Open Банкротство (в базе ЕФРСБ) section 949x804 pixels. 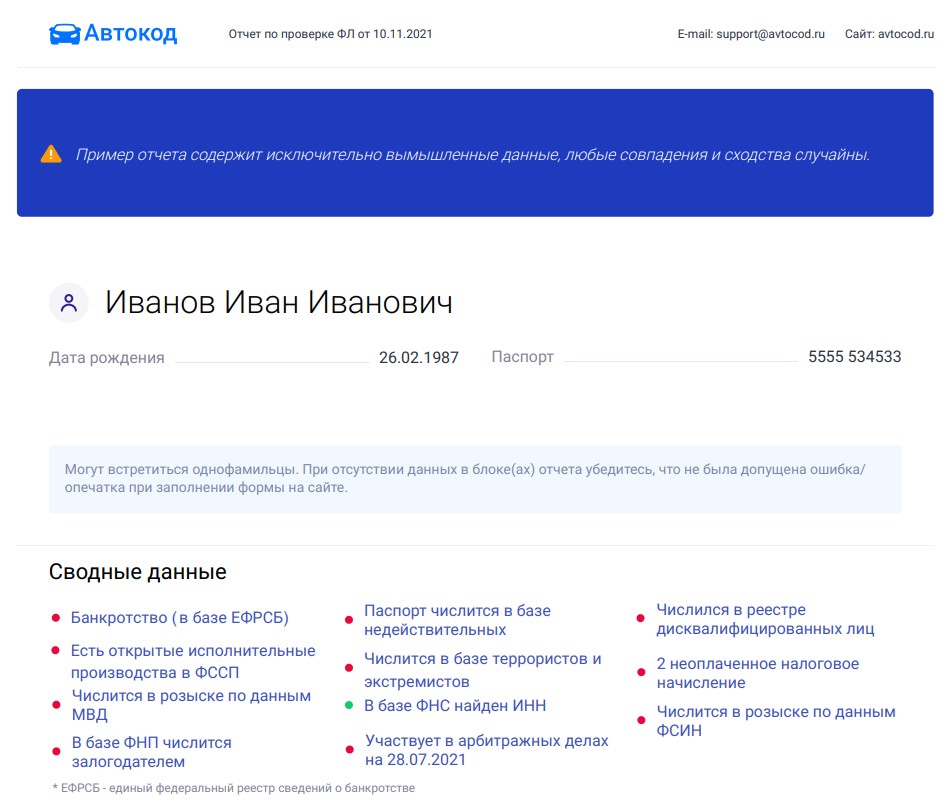[x=179, y=618]
